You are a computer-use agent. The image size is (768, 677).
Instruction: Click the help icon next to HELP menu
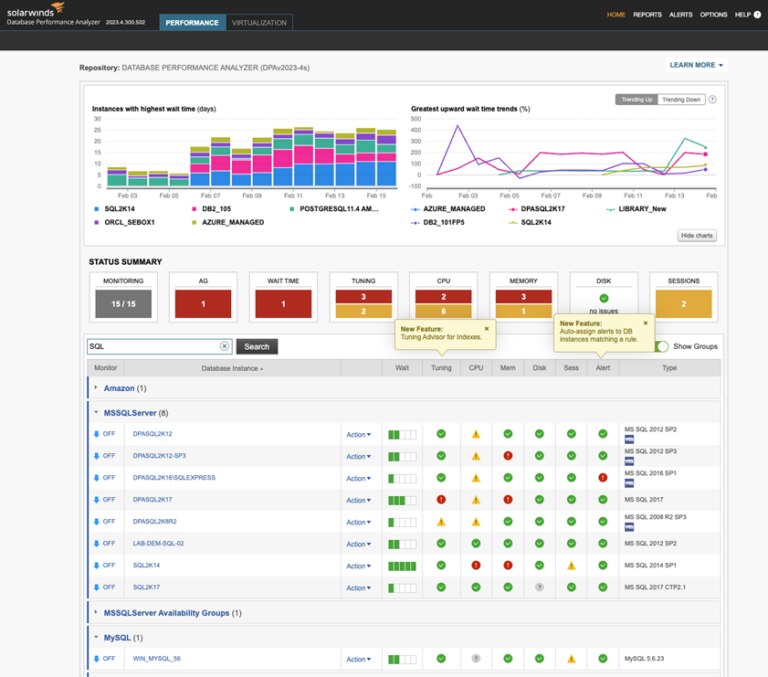(x=757, y=15)
